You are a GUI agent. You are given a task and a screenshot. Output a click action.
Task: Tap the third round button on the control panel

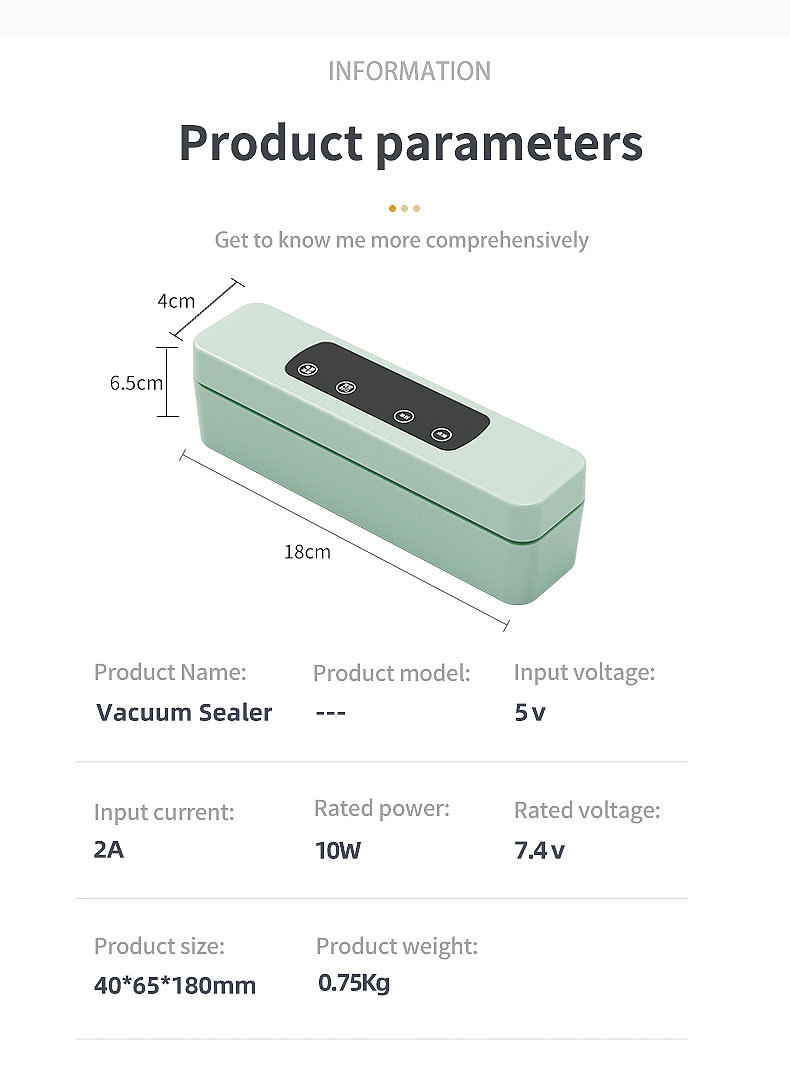pyautogui.click(x=404, y=415)
